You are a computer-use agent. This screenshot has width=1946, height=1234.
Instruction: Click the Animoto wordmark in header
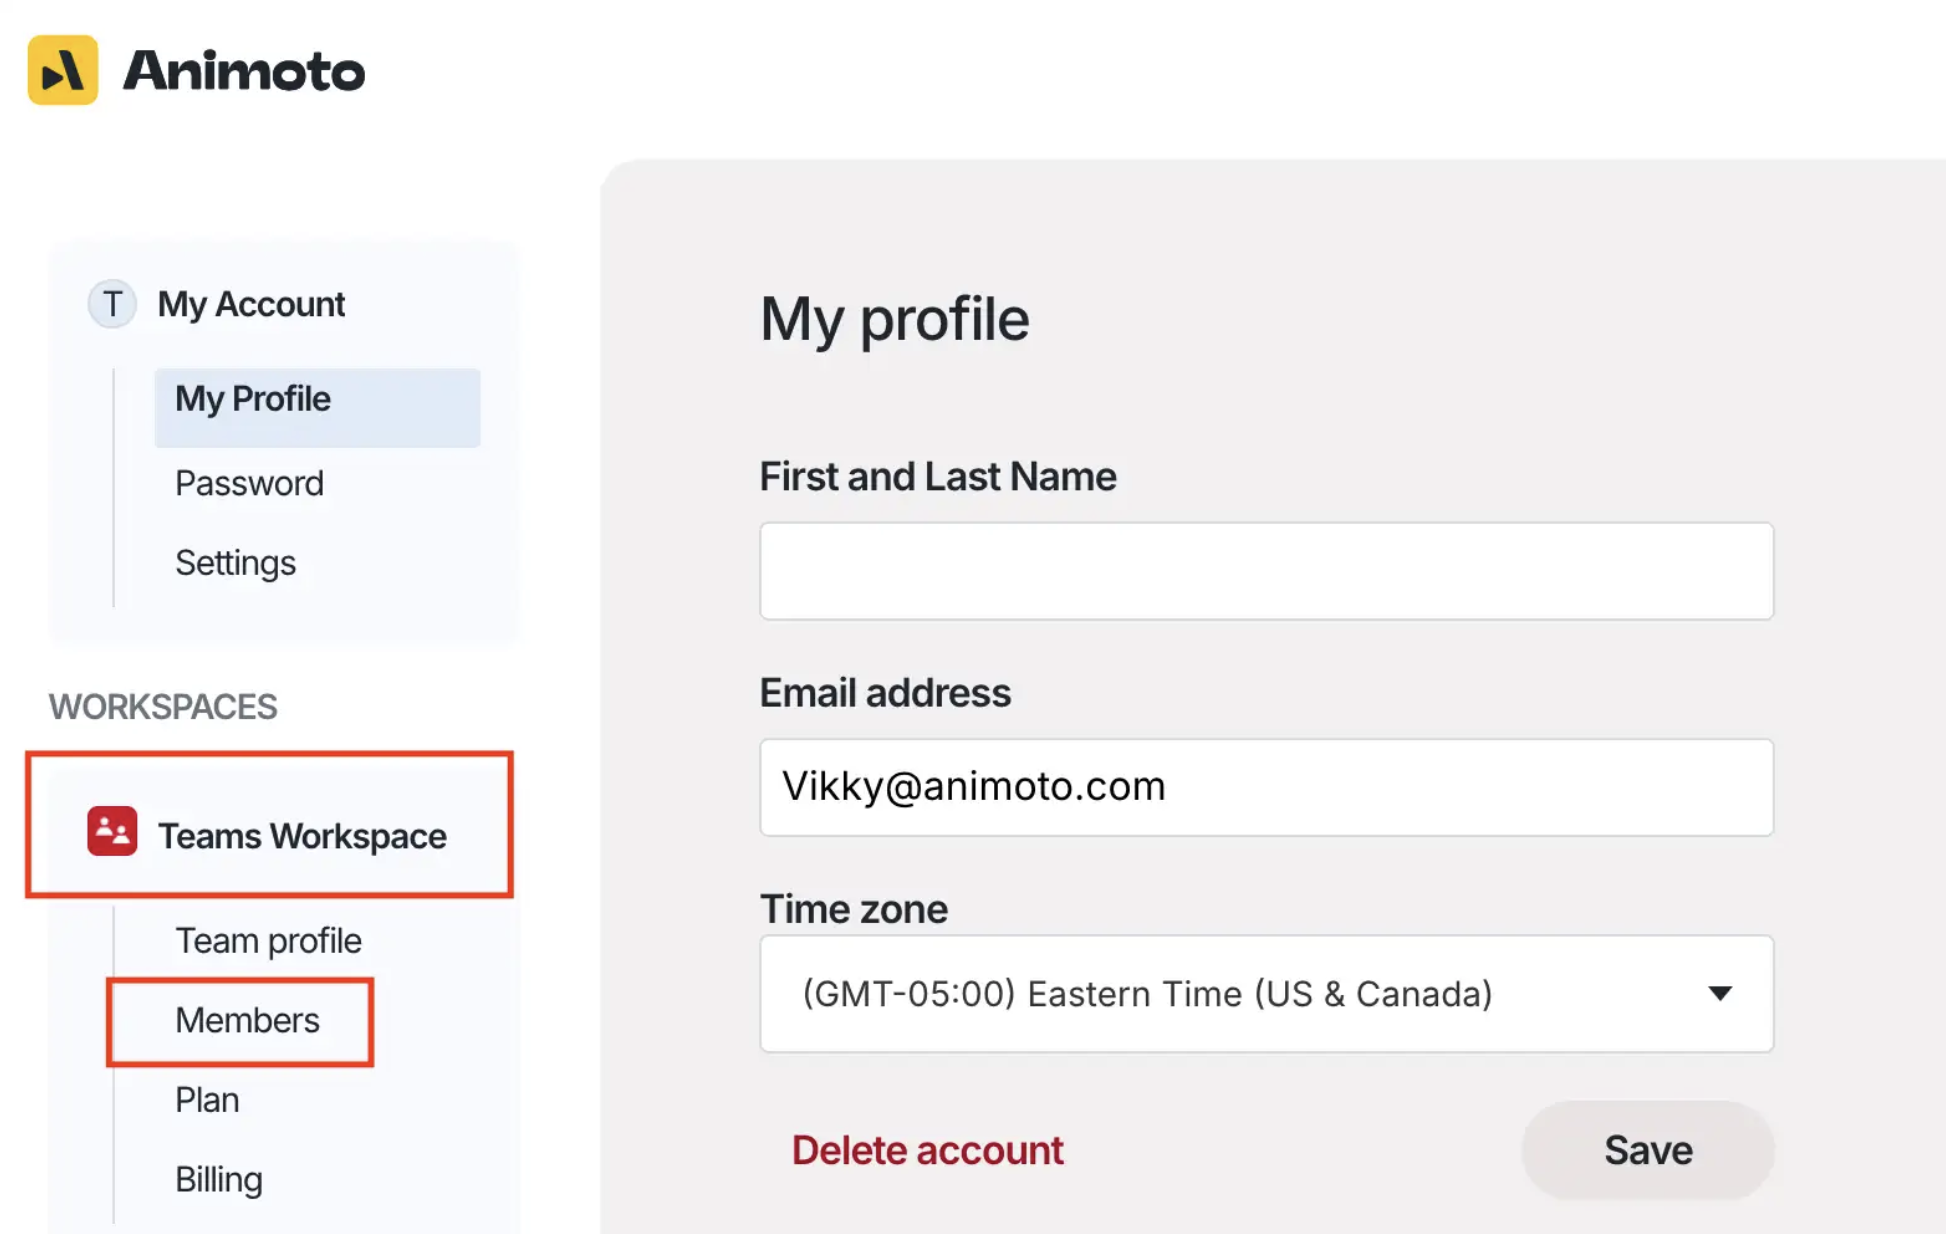(244, 71)
